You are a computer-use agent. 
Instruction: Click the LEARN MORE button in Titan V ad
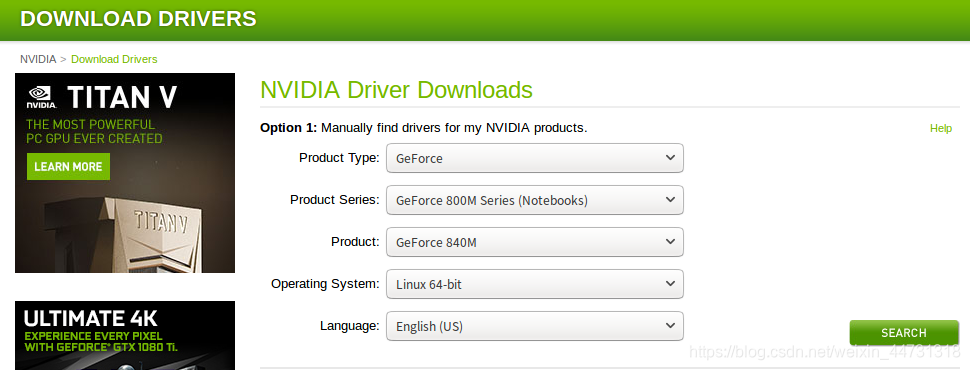click(68, 166)
